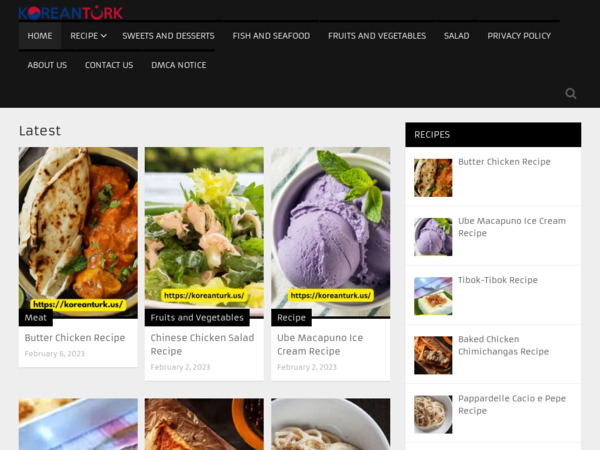Visit the About Us page
Screen dimensions: 600x450
(47, 65)
